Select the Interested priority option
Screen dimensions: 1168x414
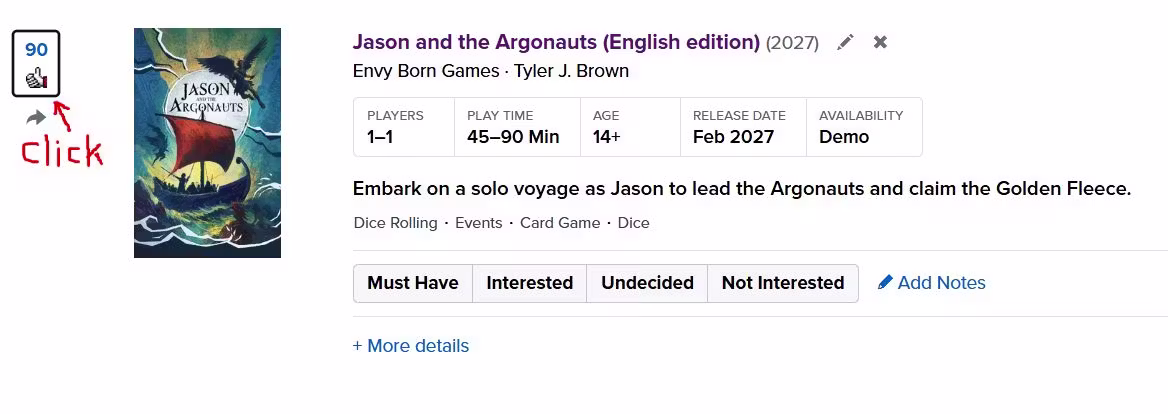click(x=530, y=284)
